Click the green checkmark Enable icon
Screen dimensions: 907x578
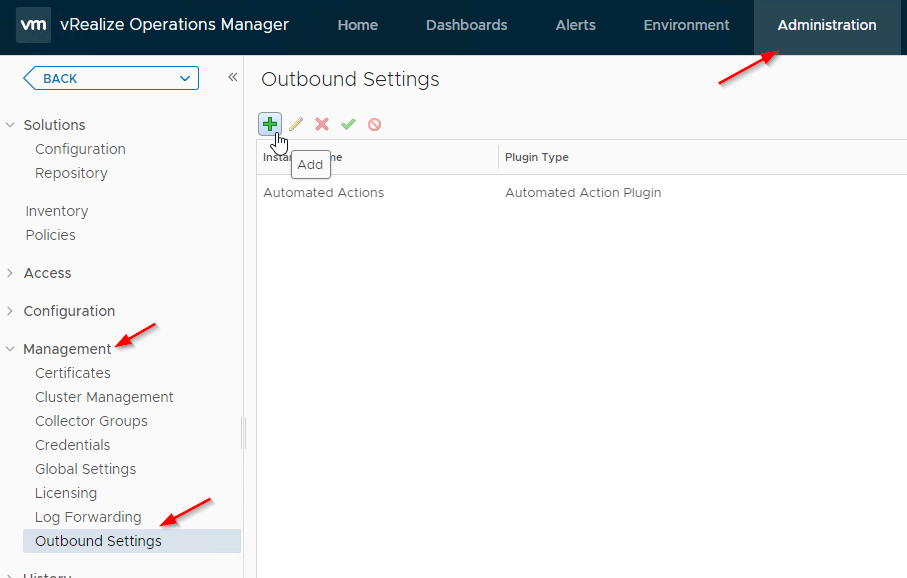[348, 124]
